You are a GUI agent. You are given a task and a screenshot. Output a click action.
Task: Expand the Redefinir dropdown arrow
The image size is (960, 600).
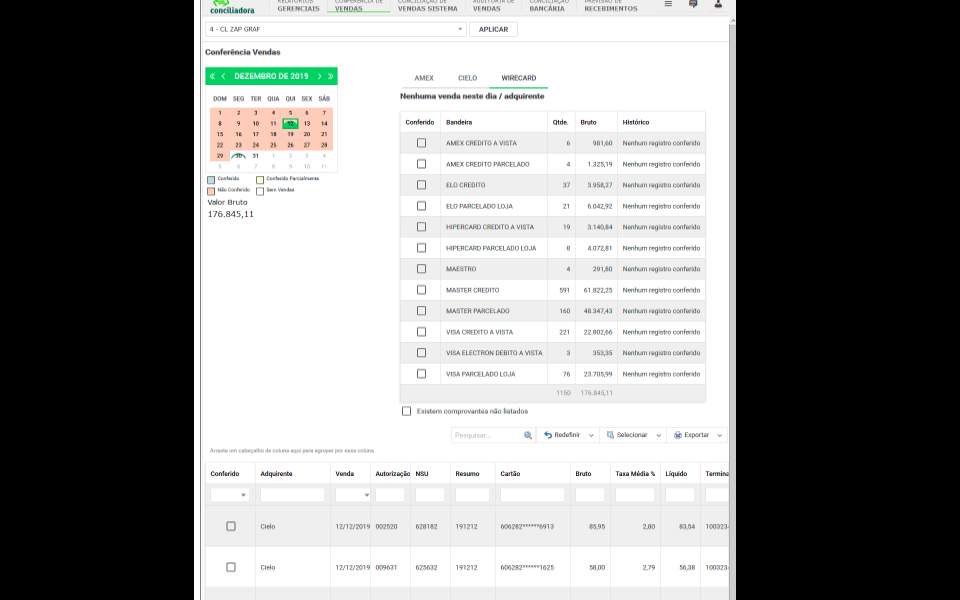pos(591,435)
